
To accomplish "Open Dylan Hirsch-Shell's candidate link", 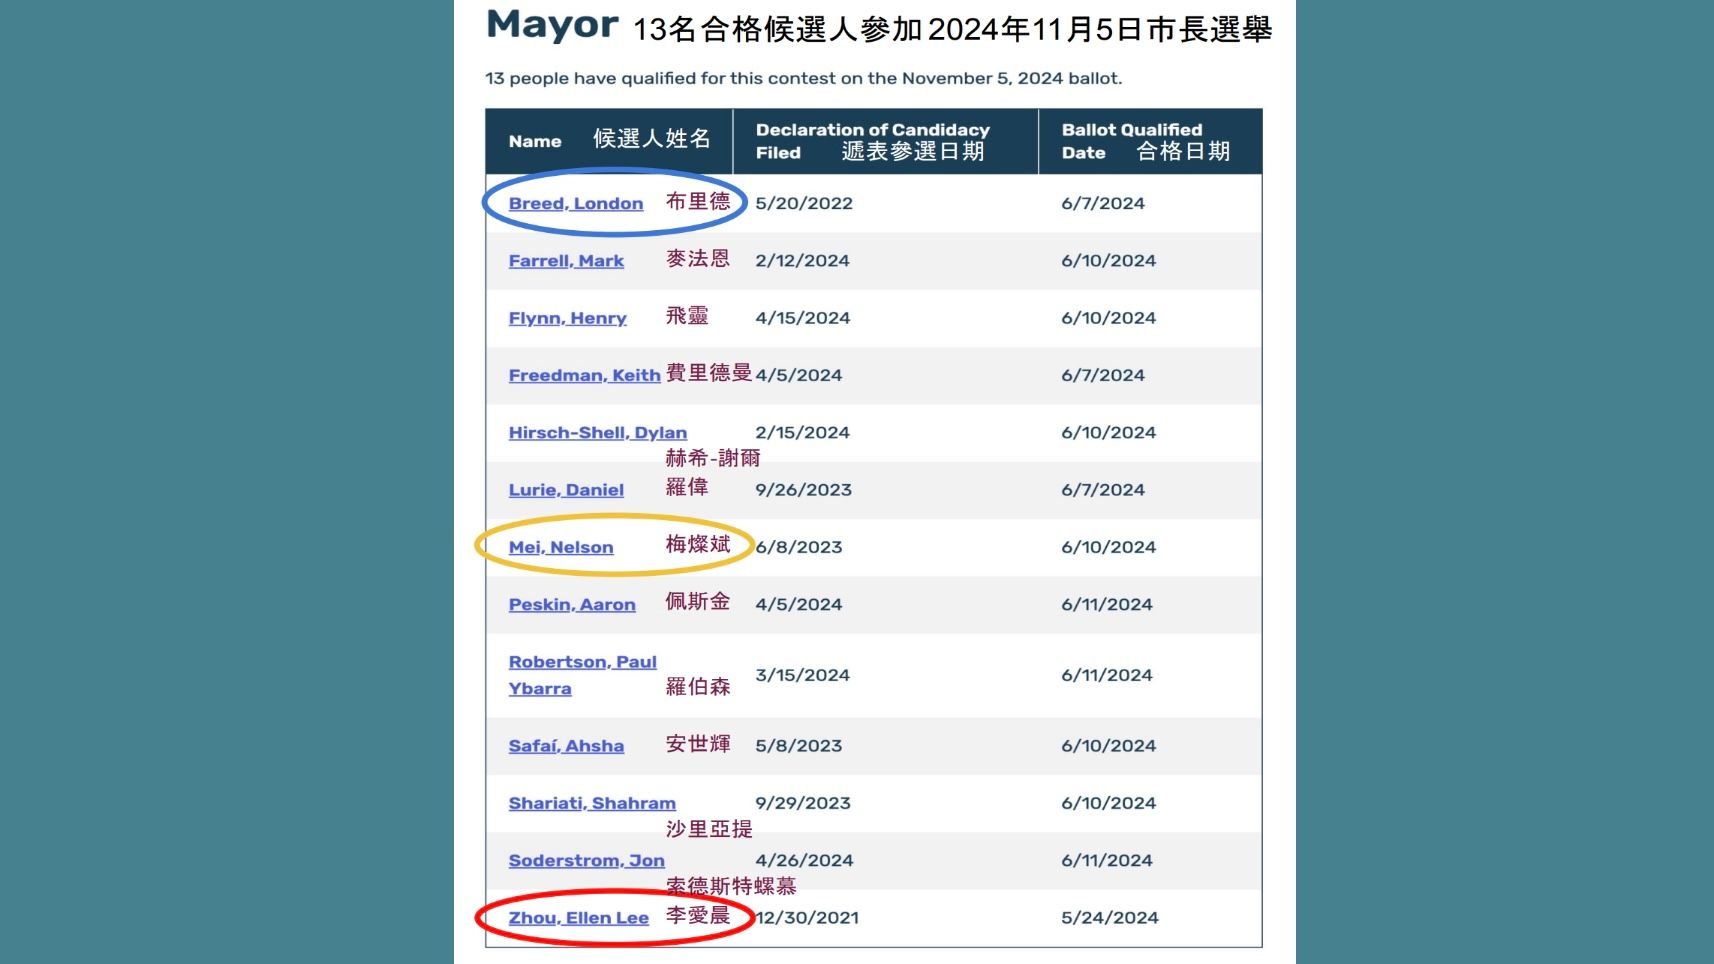I will (x=597, y=432).
